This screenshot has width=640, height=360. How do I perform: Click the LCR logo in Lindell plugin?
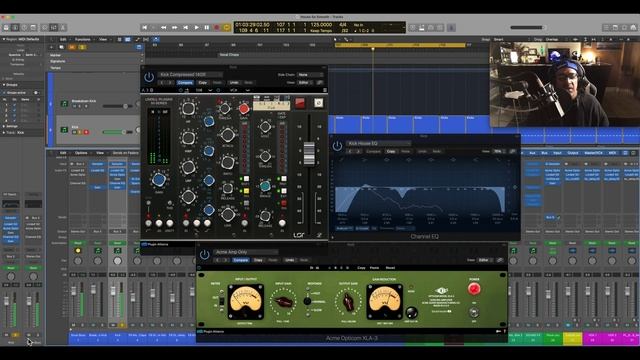tap(299, 235)
